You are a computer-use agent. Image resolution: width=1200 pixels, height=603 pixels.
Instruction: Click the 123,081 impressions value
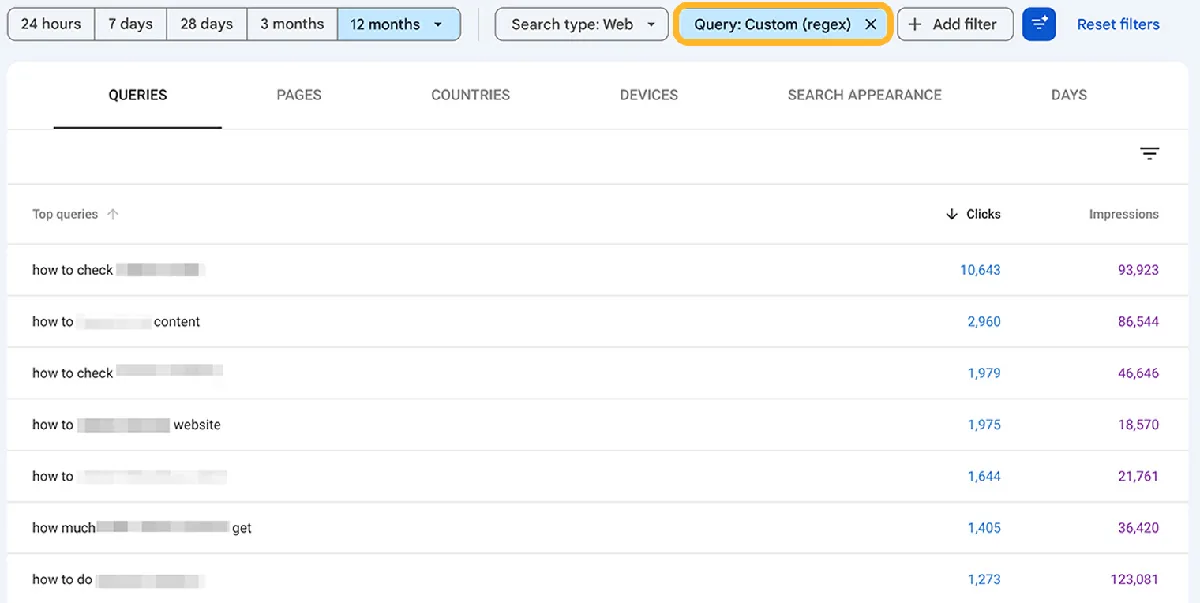click(x=1135, y=579)
